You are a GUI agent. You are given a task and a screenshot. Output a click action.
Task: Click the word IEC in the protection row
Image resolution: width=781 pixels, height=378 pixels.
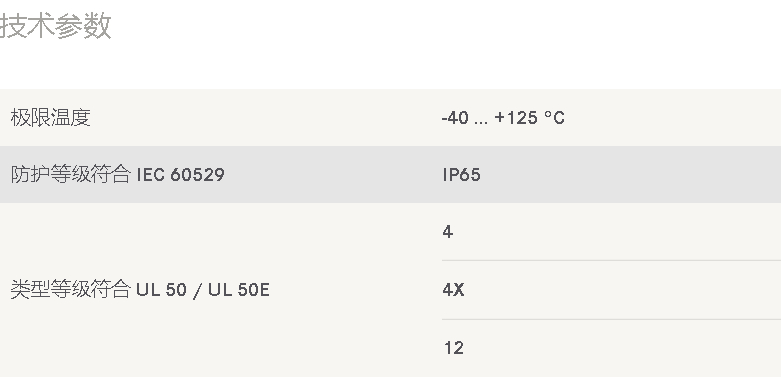(x=150, y=175)
